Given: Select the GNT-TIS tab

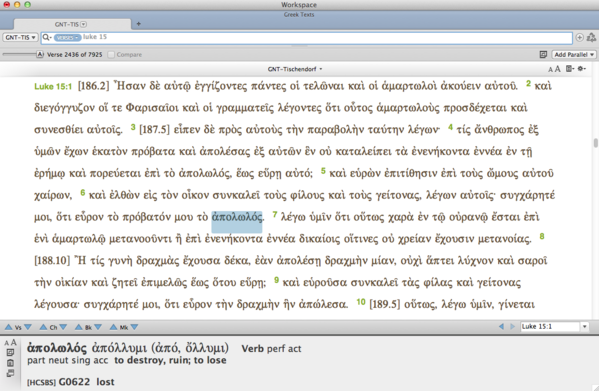Looking at the screenshot, I should [x=71, y=24].
